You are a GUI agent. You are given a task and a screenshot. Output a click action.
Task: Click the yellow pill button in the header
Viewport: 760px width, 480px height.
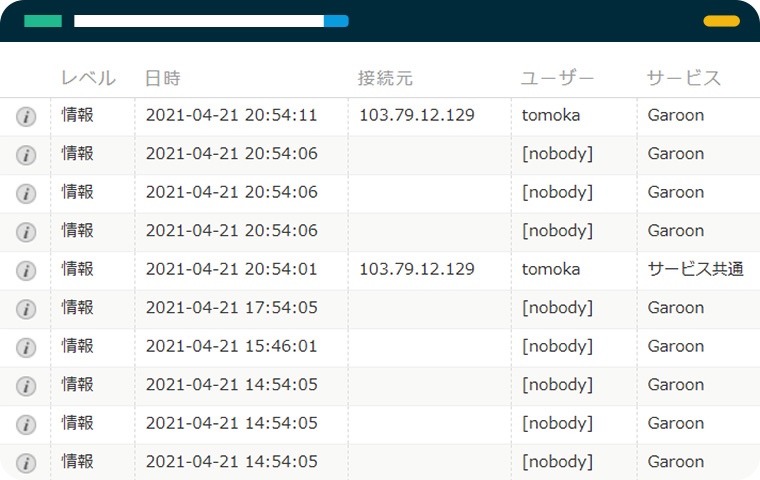721,21
